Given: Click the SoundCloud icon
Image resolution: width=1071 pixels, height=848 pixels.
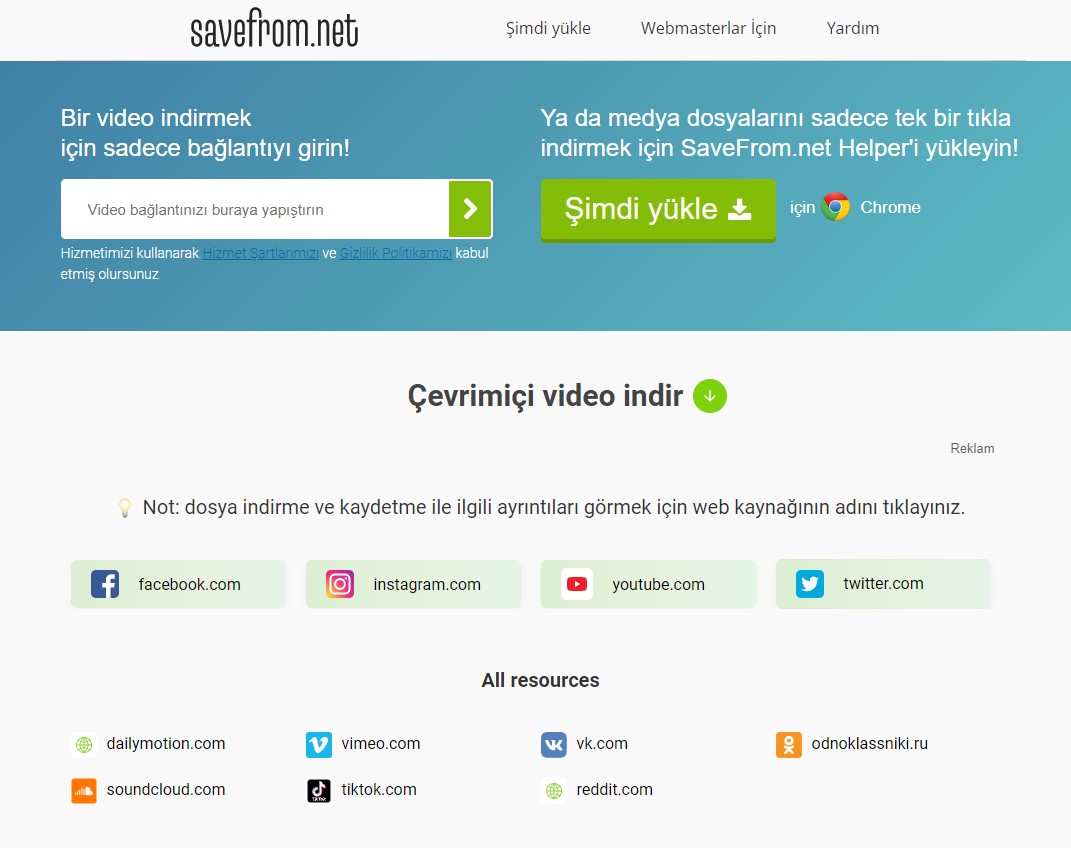Looking at the screenshot, I should (84, 790).
